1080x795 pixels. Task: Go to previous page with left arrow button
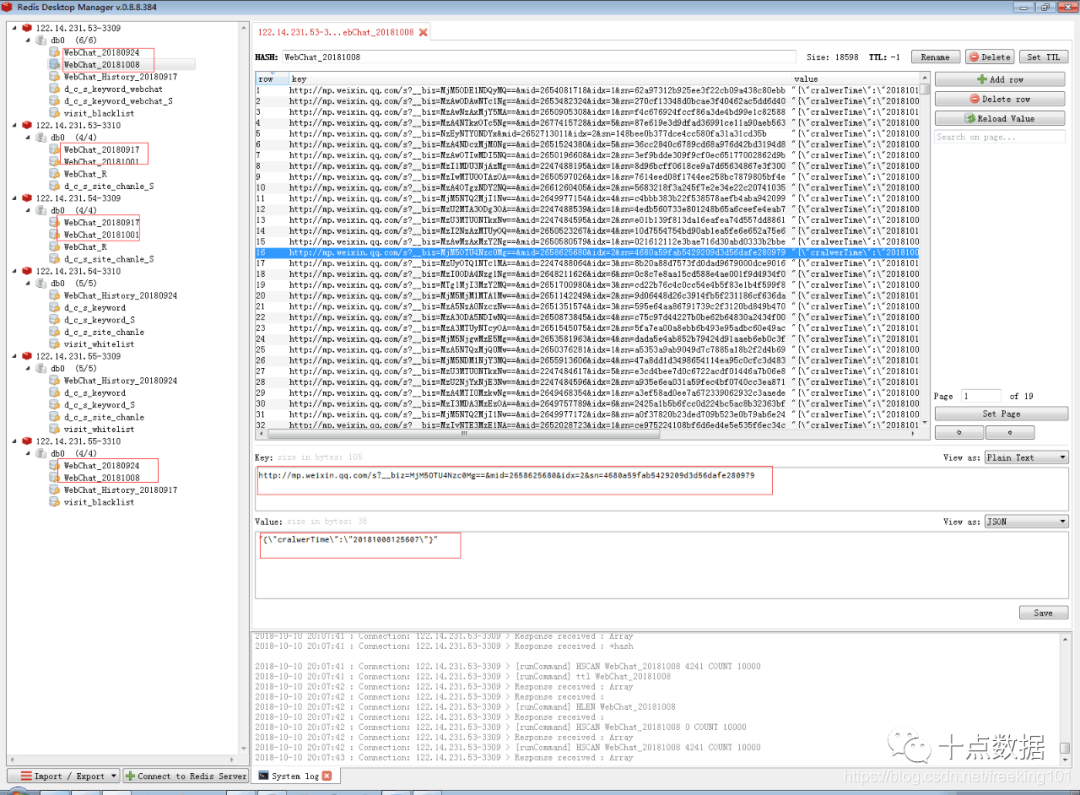(x=959, y=433)
